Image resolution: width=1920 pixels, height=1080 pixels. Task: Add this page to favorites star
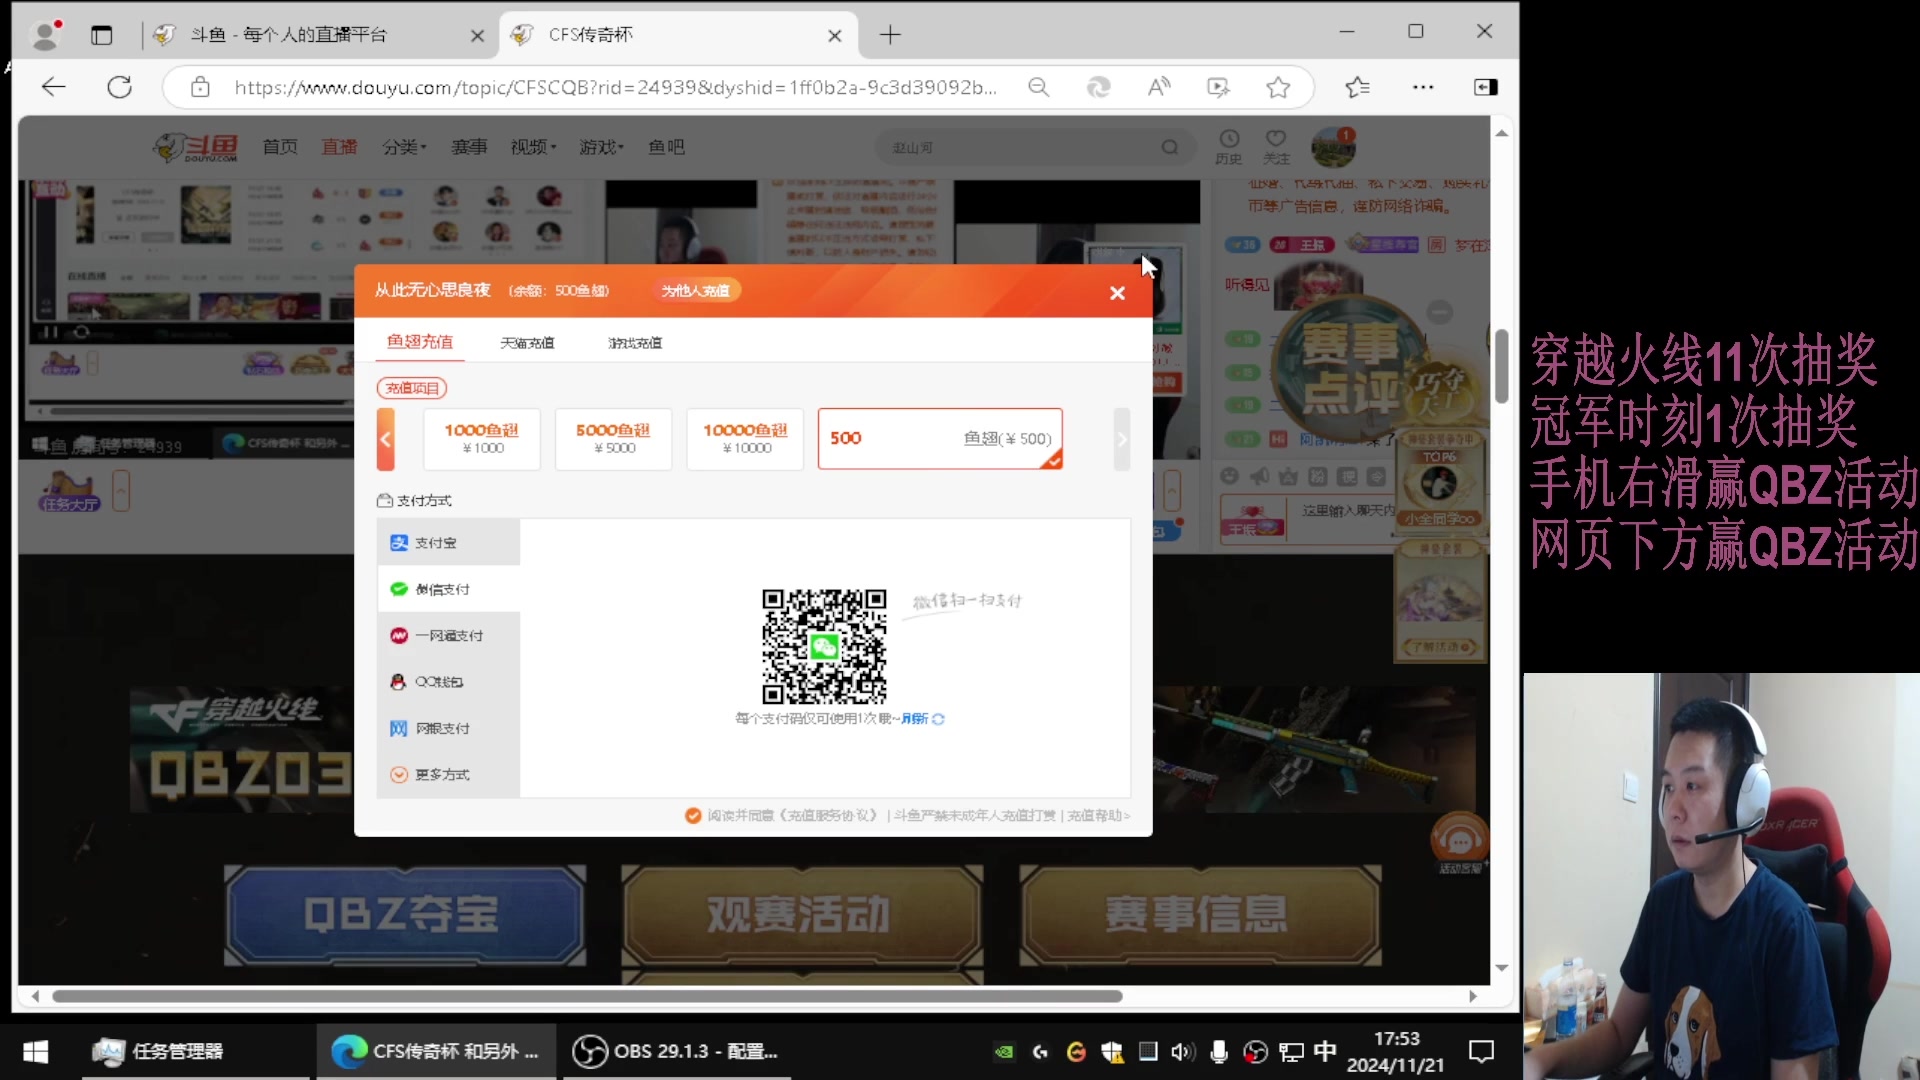1278,87
